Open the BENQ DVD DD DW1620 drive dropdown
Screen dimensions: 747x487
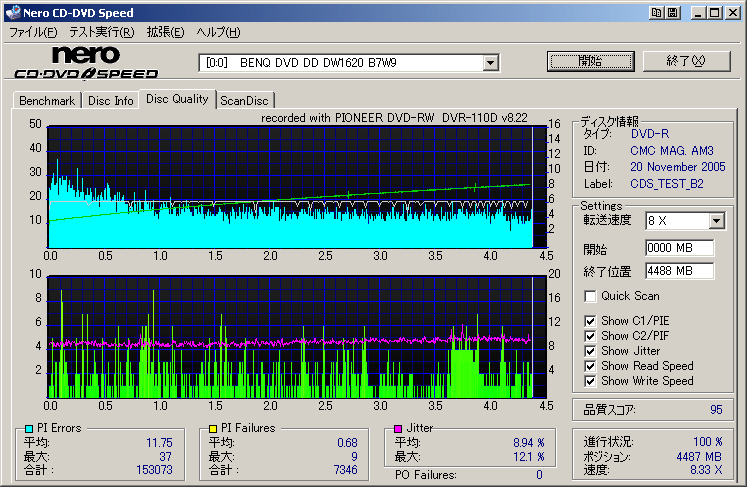(x=490, y=63)
